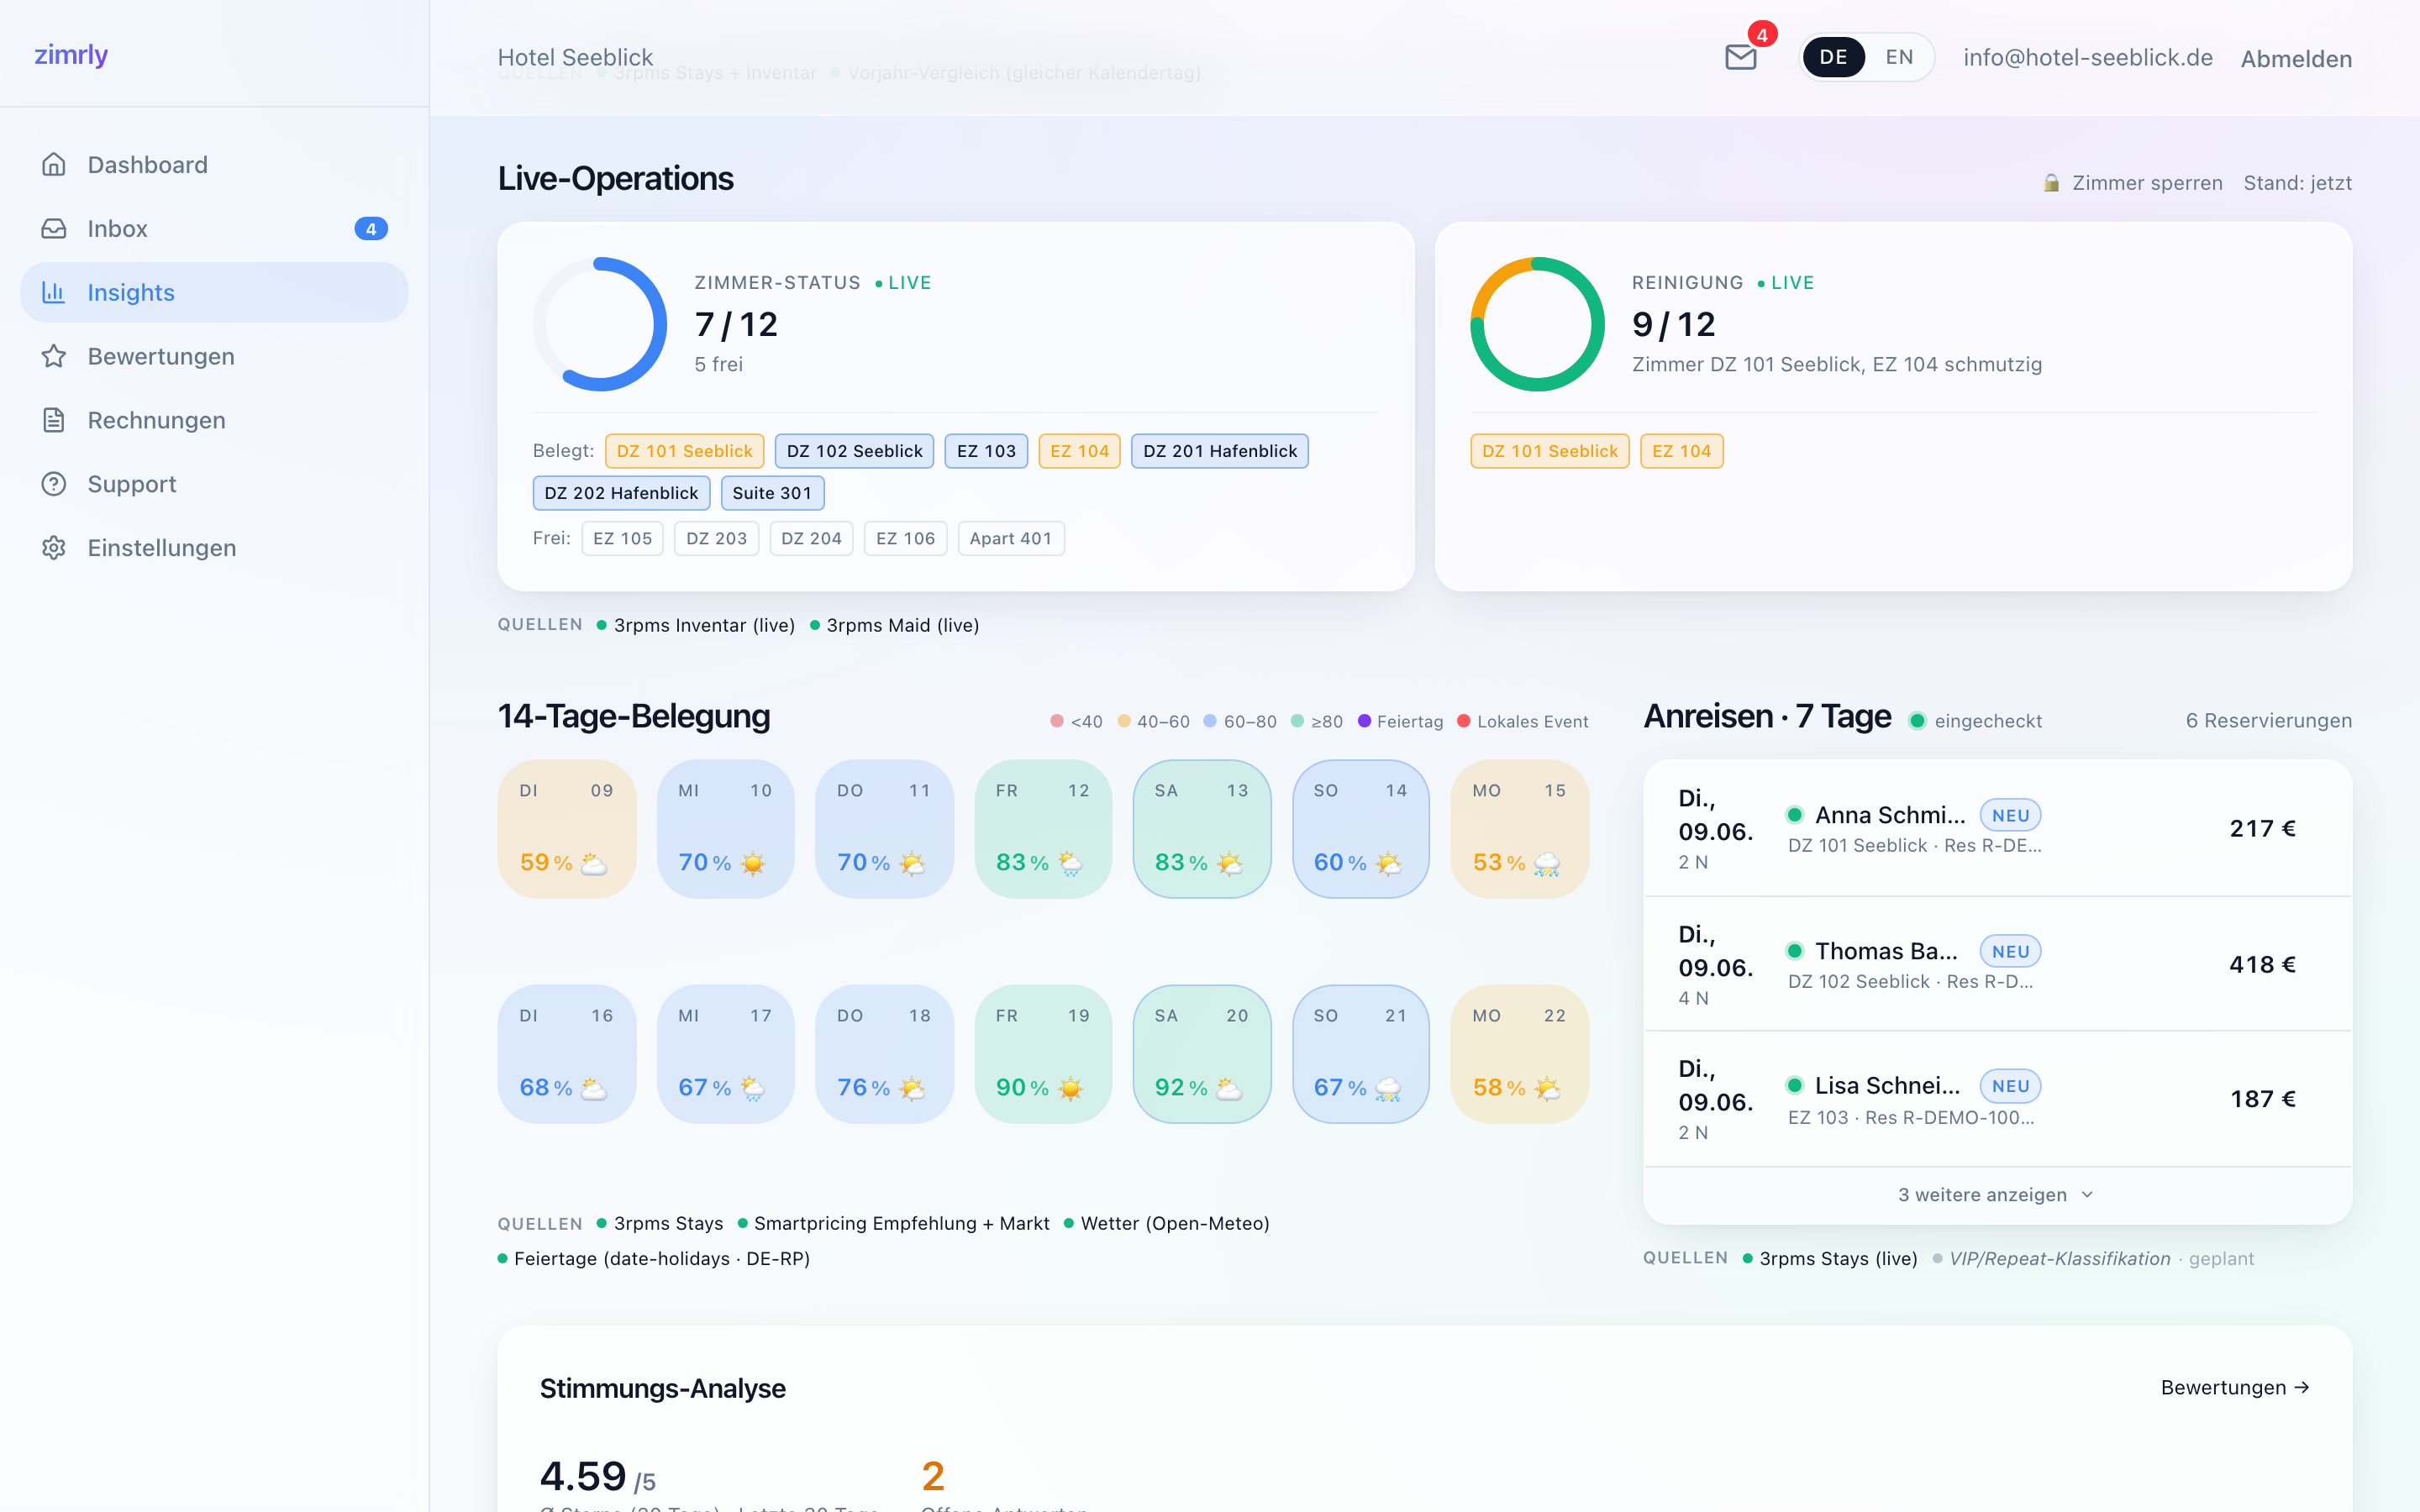Click the cloud icon on SA 20 card
The width and height of the screenshot is (2420, 1512).
(x=1229, y=1088)
